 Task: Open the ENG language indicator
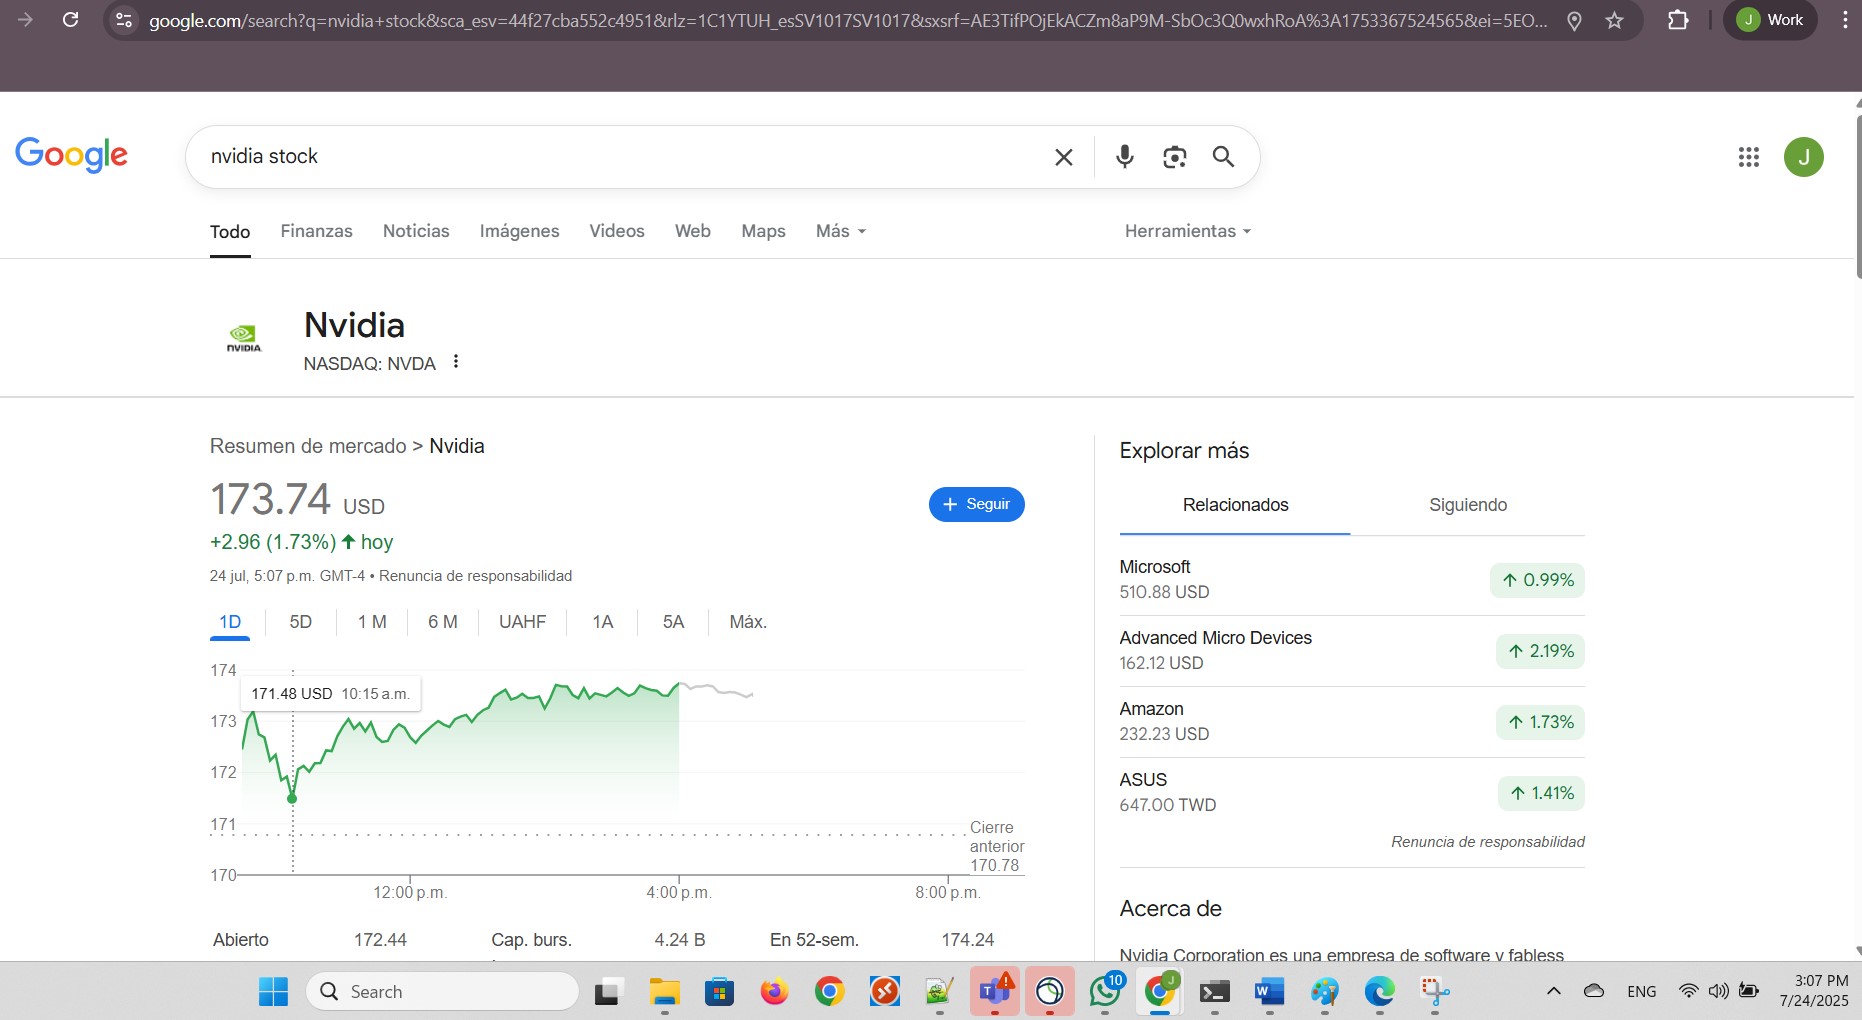click(x=1641, y=992)
